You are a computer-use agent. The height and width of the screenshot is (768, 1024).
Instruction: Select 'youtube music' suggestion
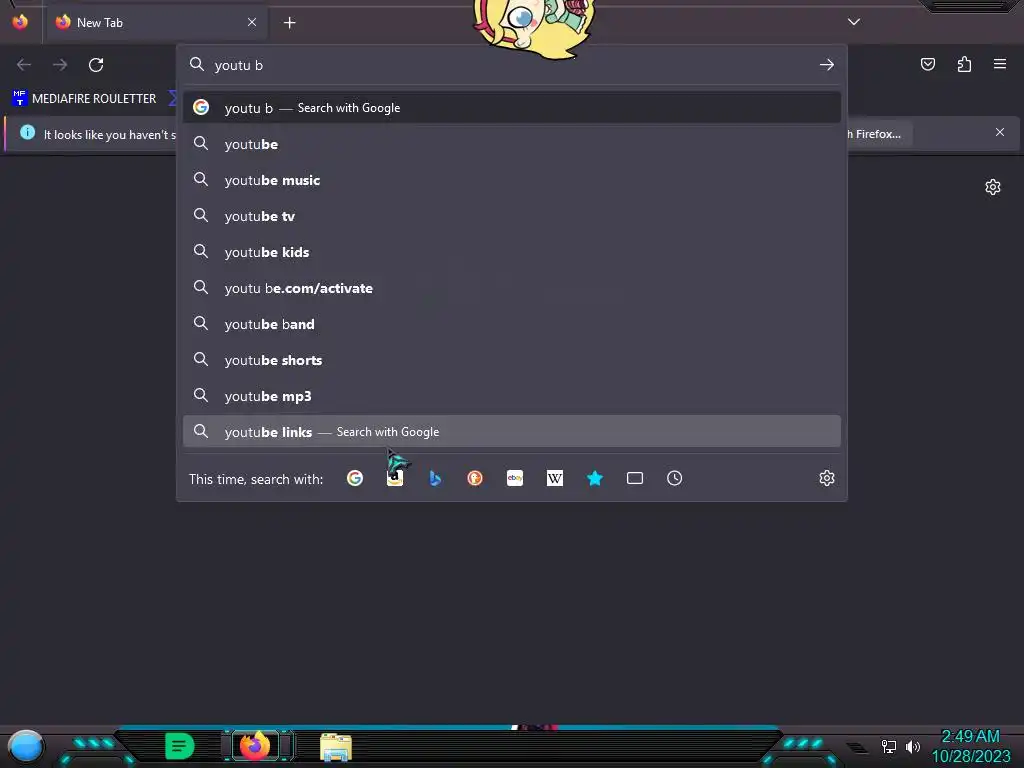511,180
